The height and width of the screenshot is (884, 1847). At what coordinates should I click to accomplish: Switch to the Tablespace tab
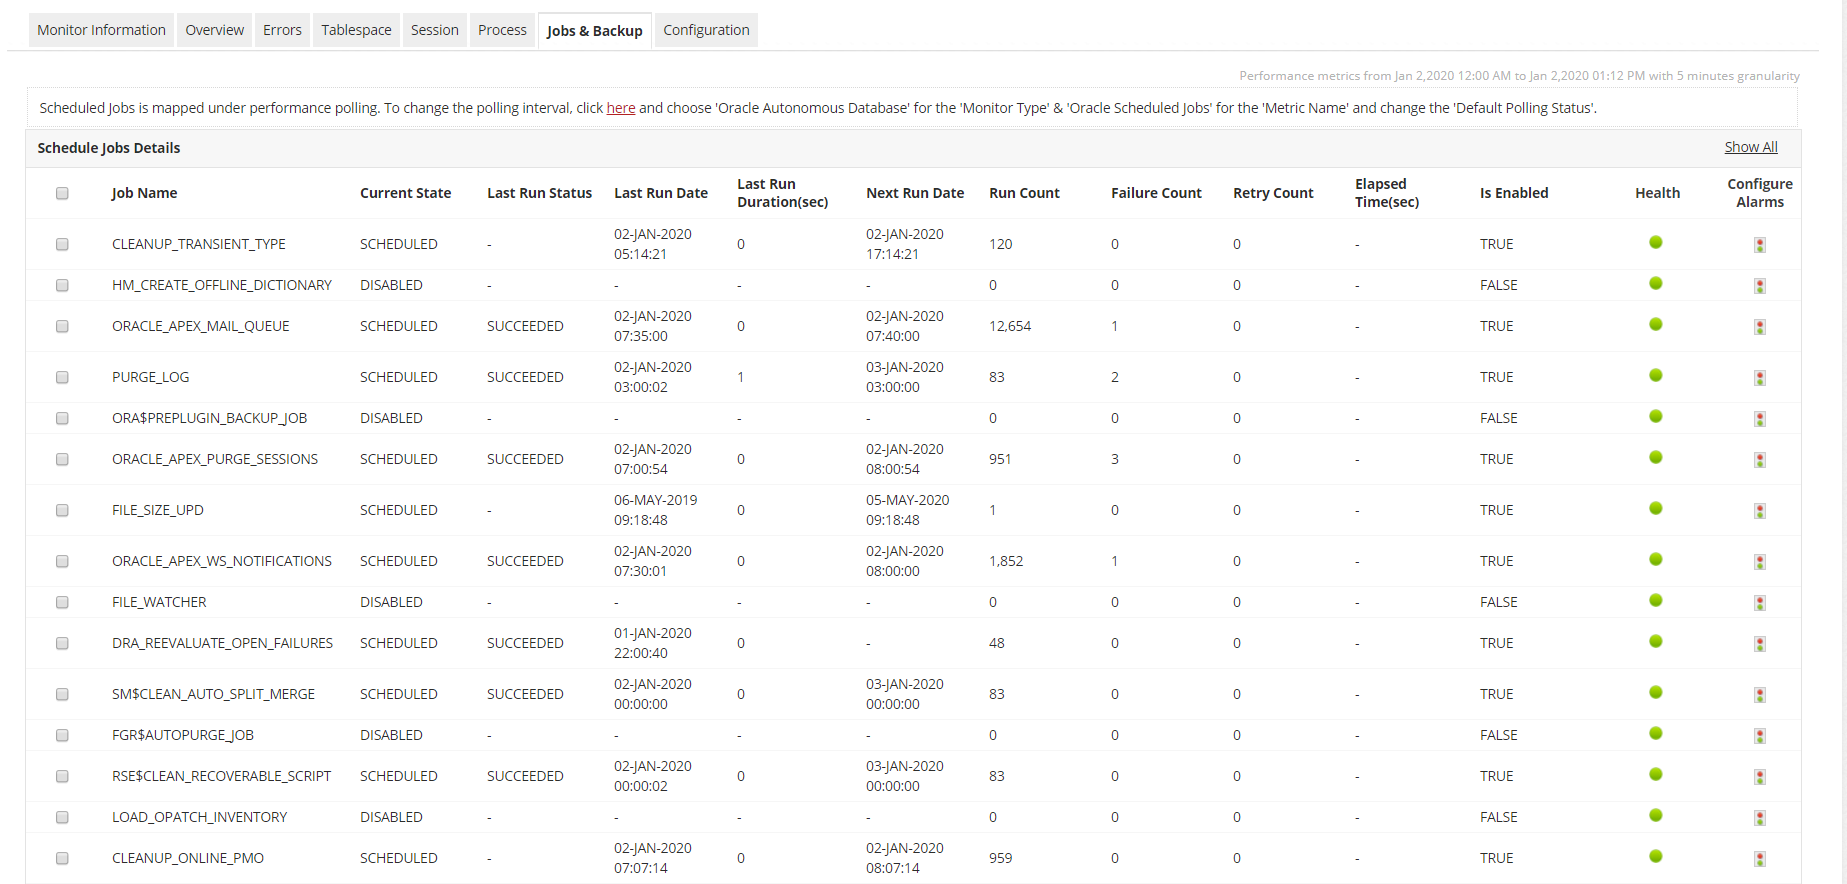pos(356,30)
